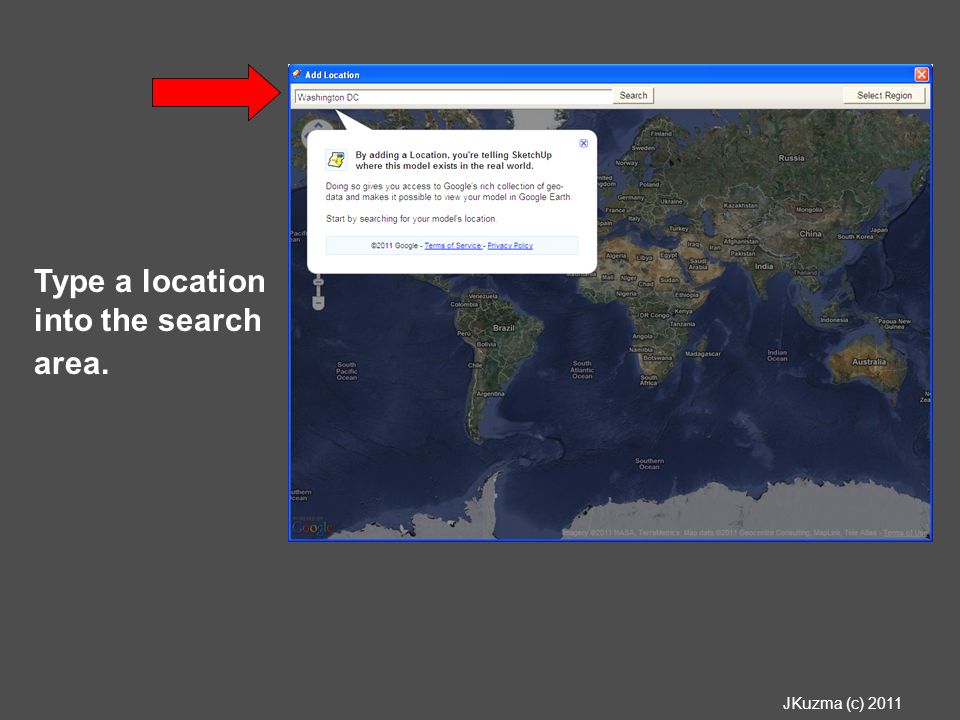Click the Washington DC search field
Image resolution: width=960 pixels, height=720 pixels.
(x=453, y=97)
